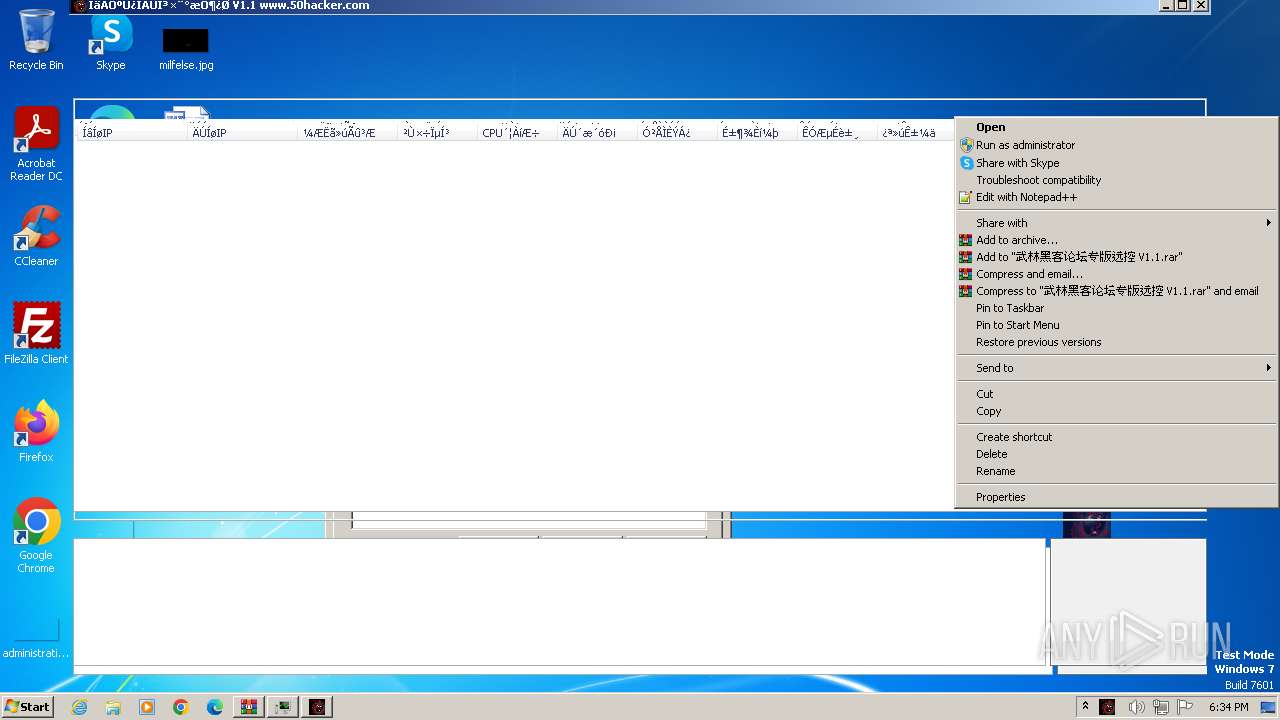The image size is (1280, 720).
Task: Click the first column header ending 'IP'
Action: 133,132
